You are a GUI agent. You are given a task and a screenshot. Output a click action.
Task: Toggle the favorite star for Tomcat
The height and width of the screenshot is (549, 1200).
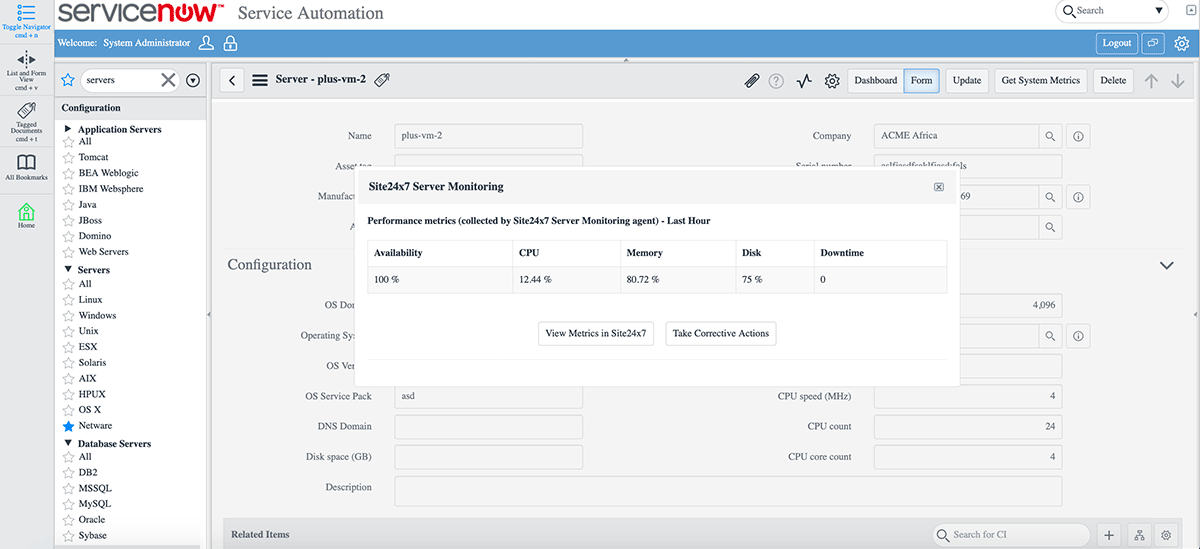(68, 158)
